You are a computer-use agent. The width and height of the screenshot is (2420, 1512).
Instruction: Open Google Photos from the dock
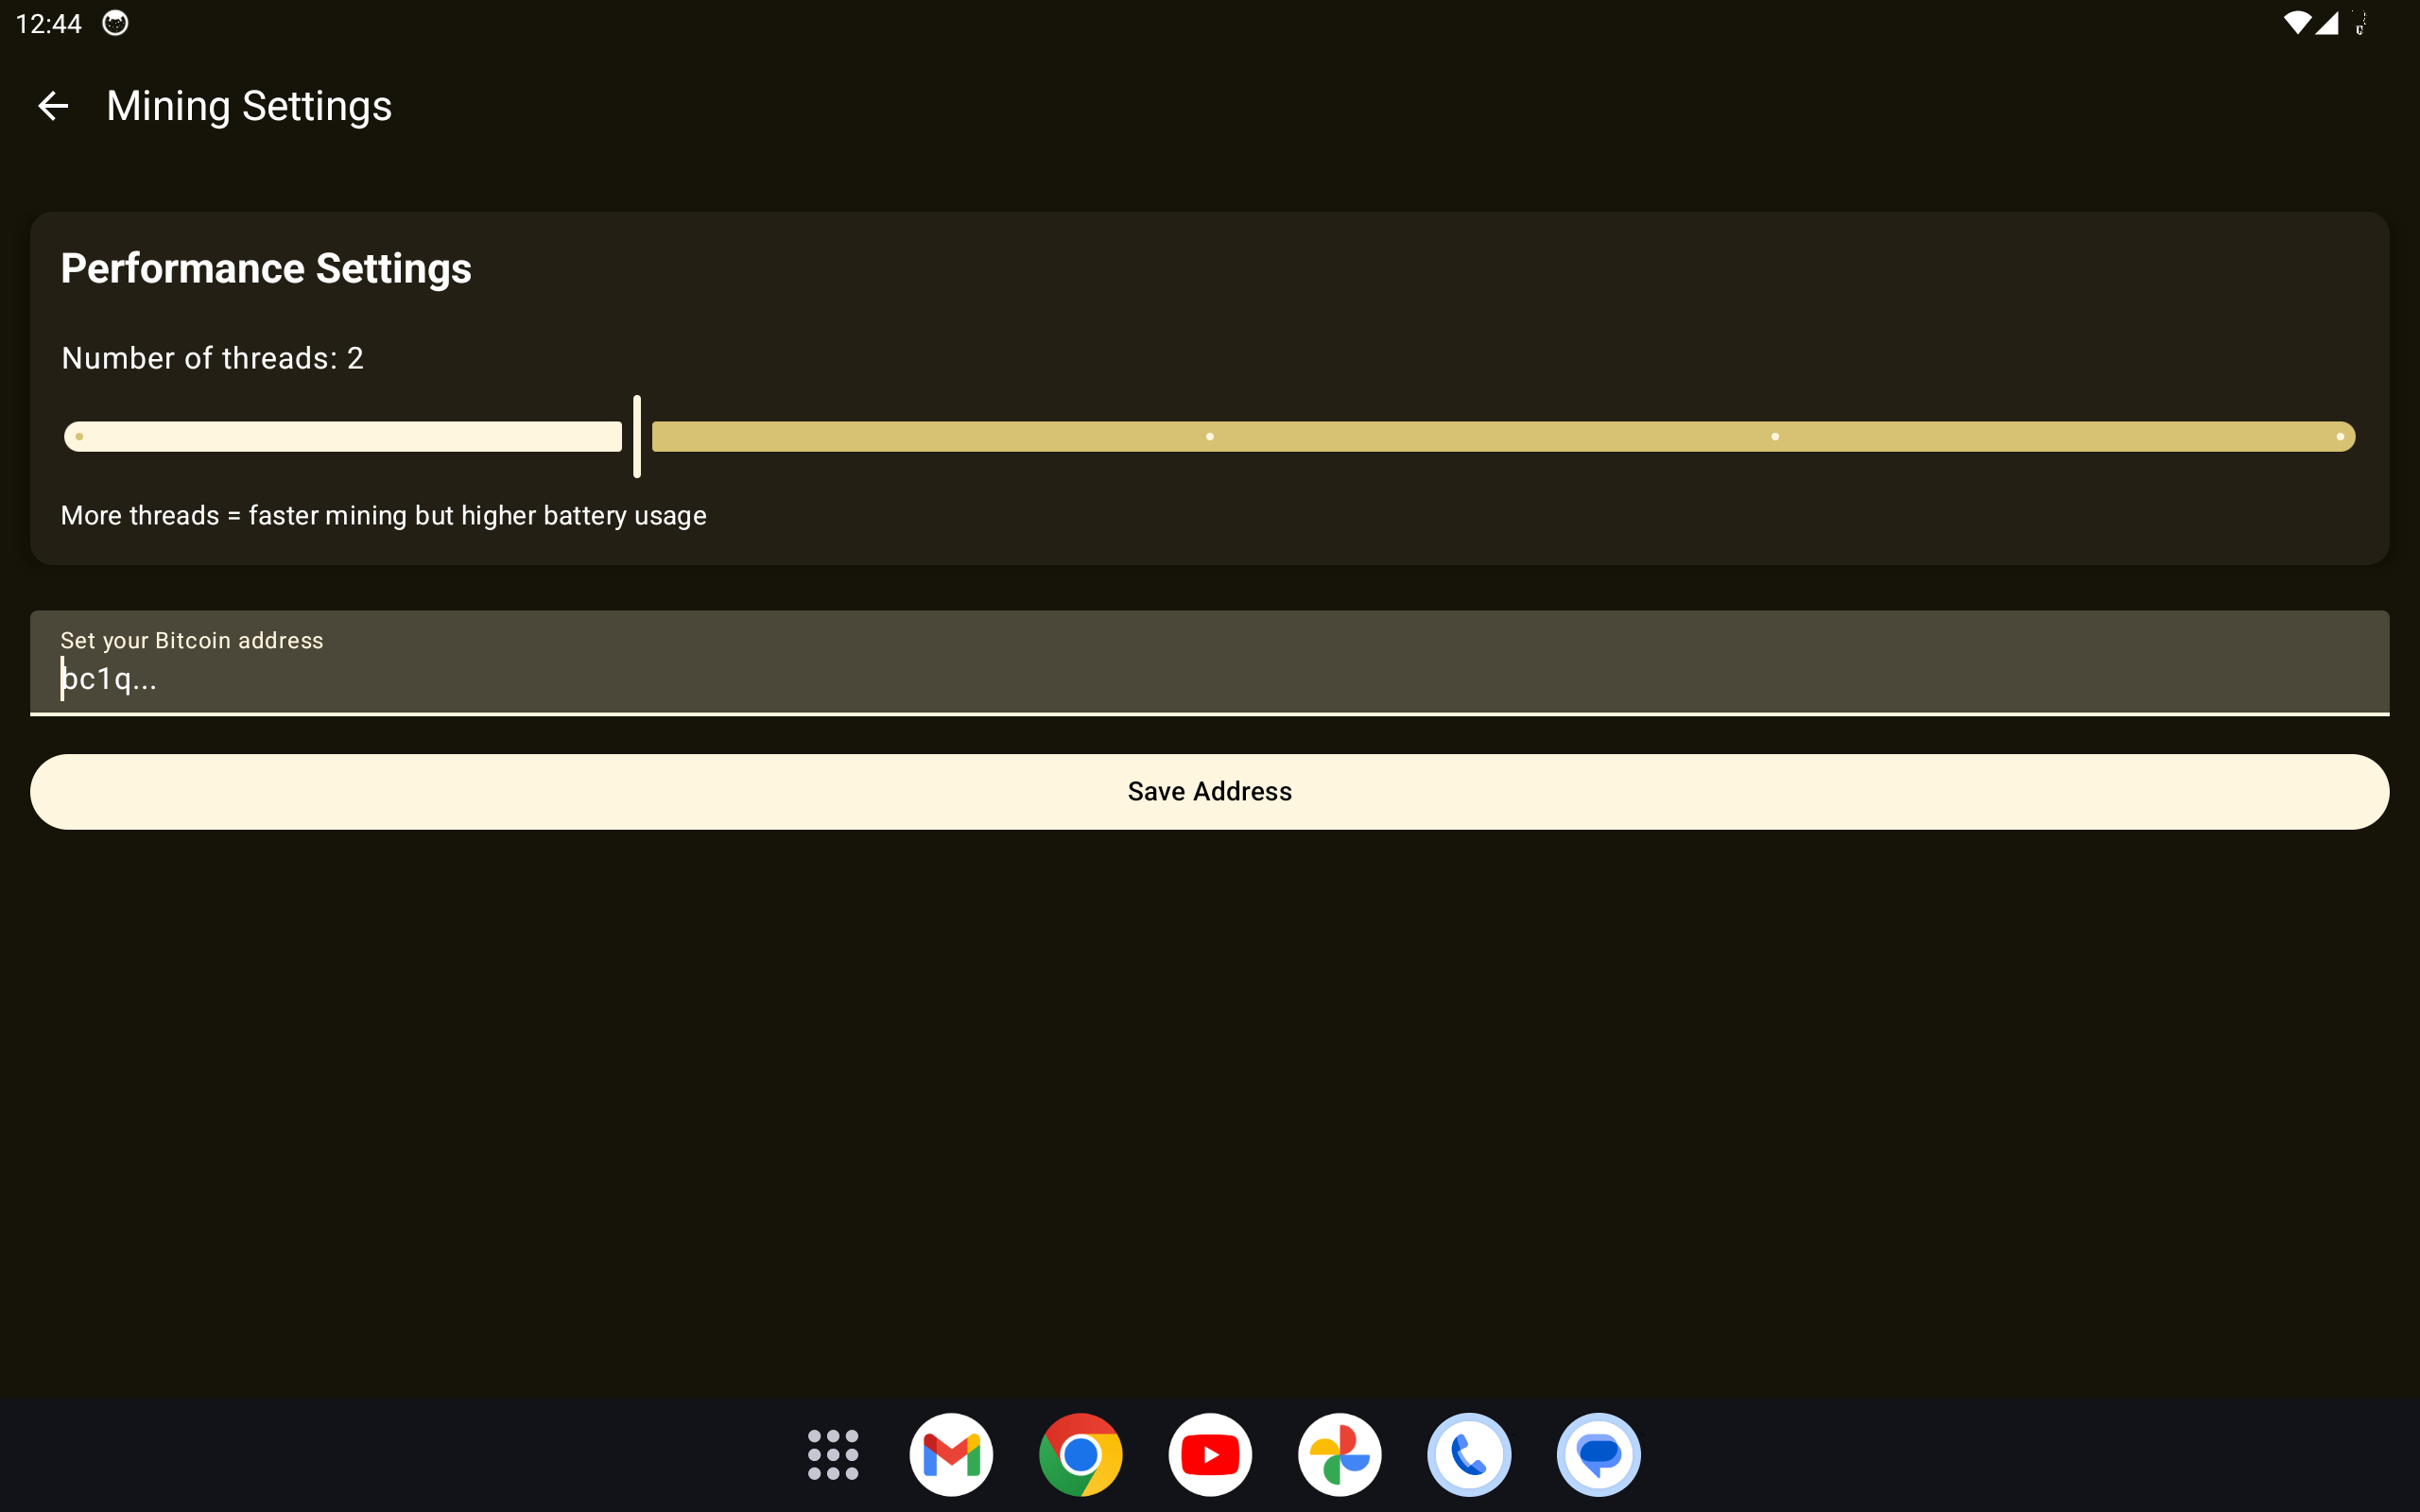tap(1339, 1454)
